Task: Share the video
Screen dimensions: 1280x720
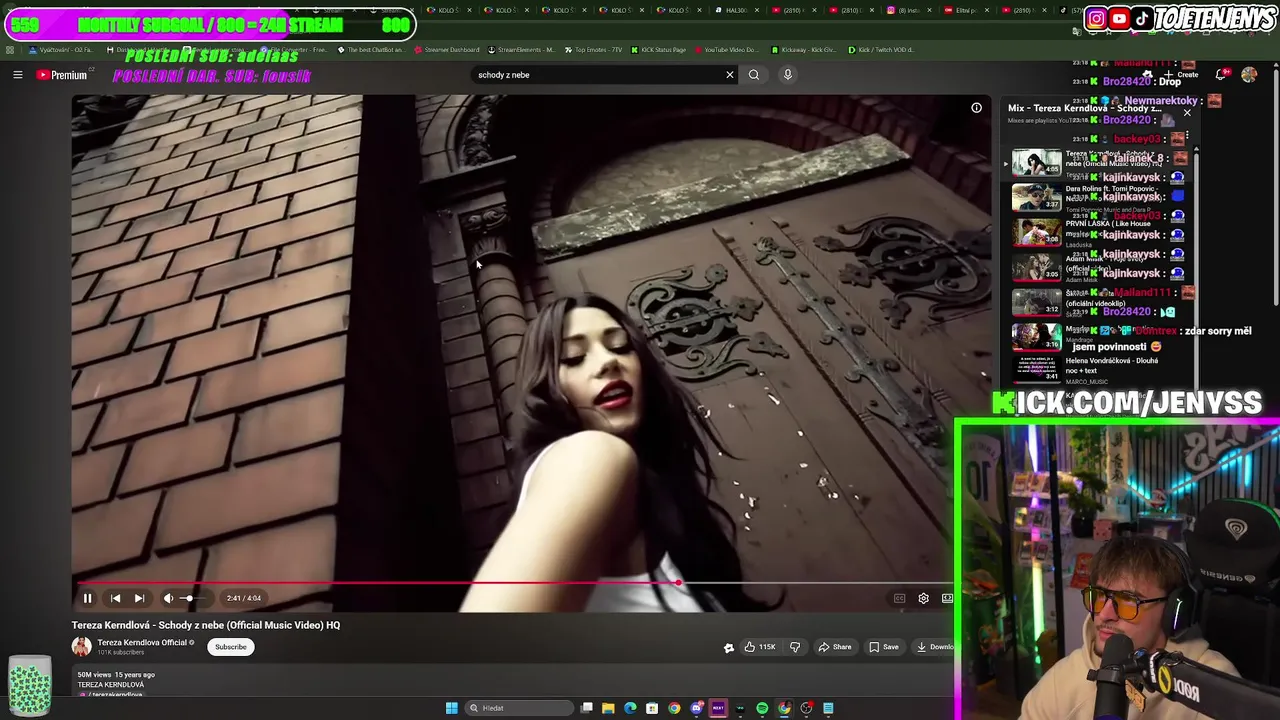Action: pos(835,647)
